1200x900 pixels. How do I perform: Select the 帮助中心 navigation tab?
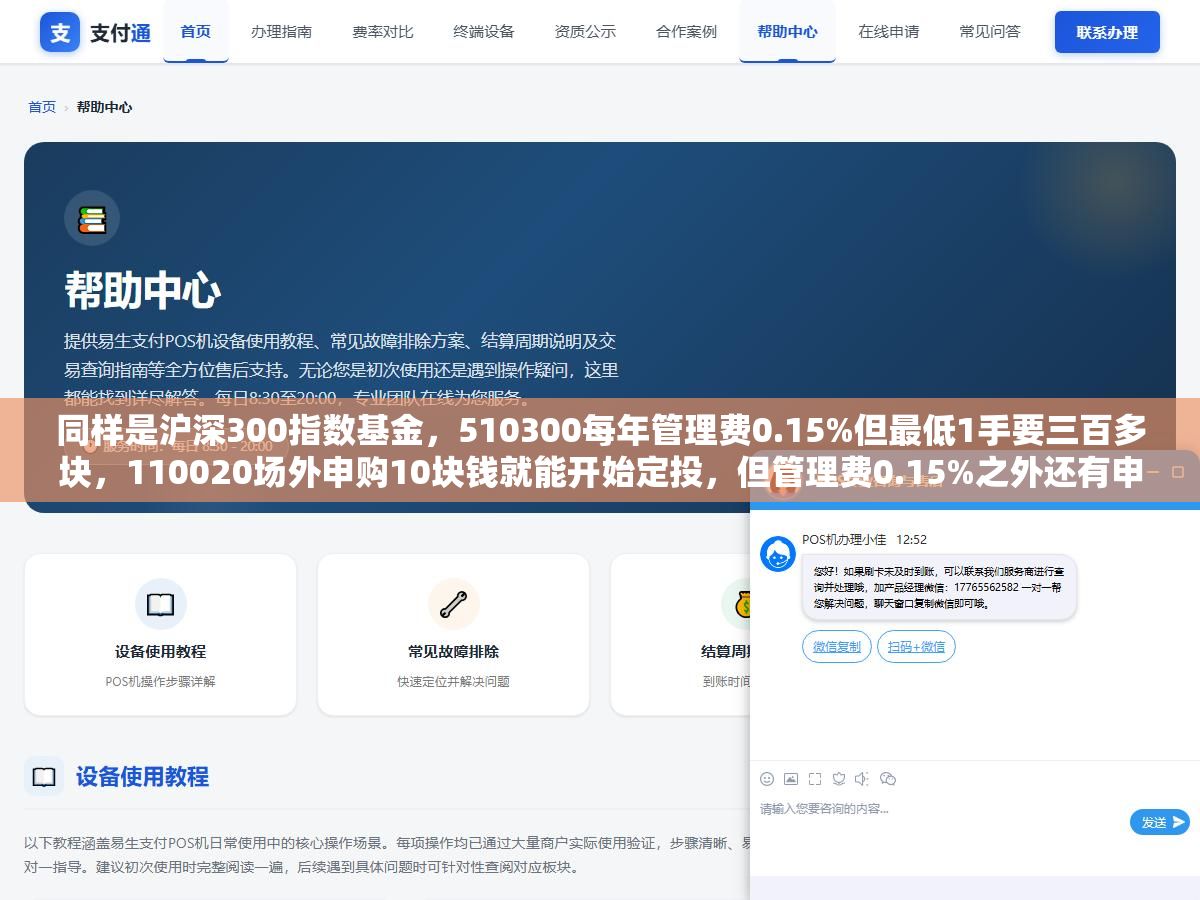click(x=787, y=31)
